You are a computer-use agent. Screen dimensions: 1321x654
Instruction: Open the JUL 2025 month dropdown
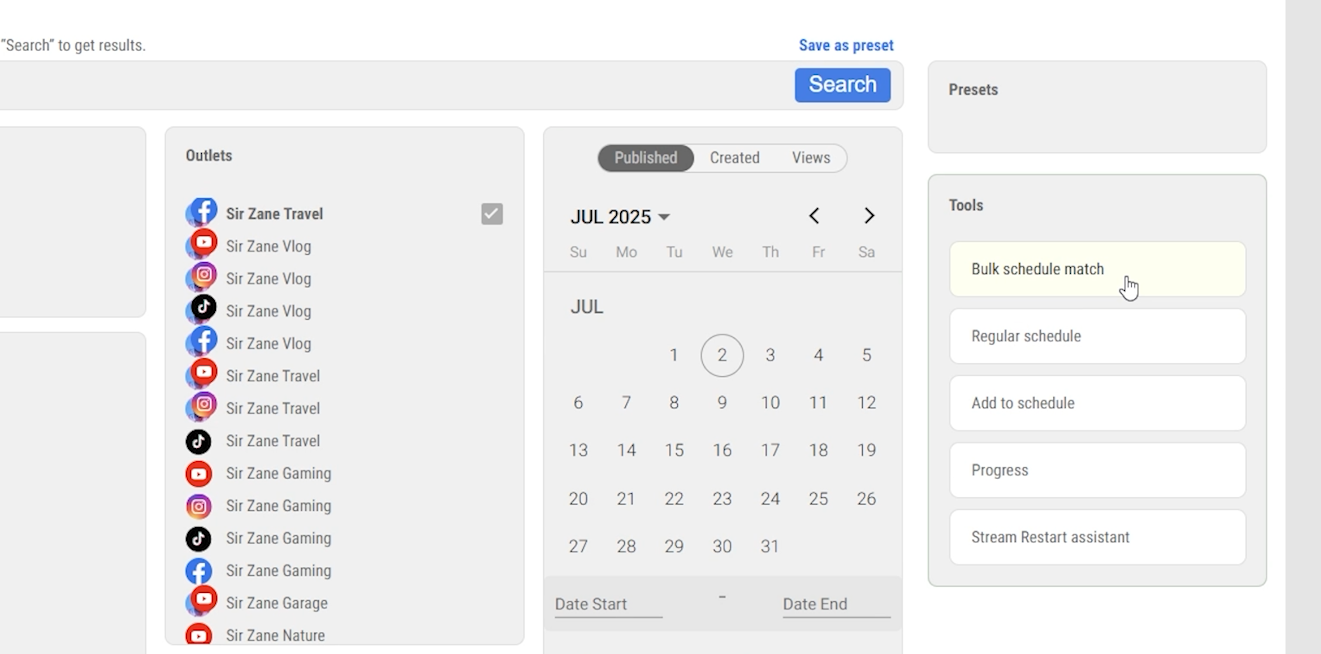pyautogui.click(x=620, y=217)
